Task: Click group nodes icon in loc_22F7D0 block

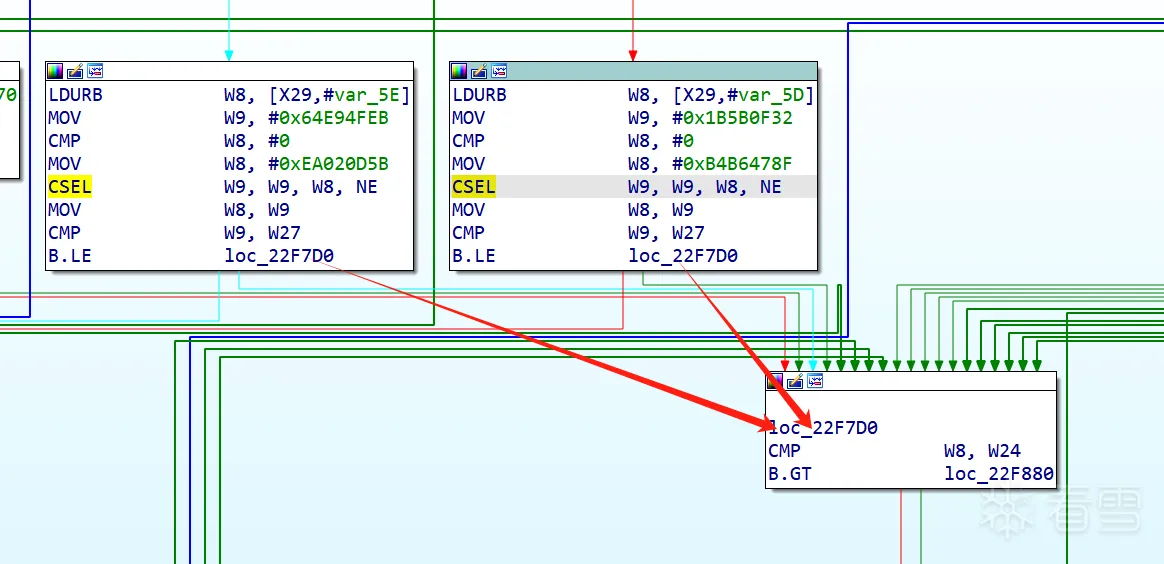Action: coord(815,381)
